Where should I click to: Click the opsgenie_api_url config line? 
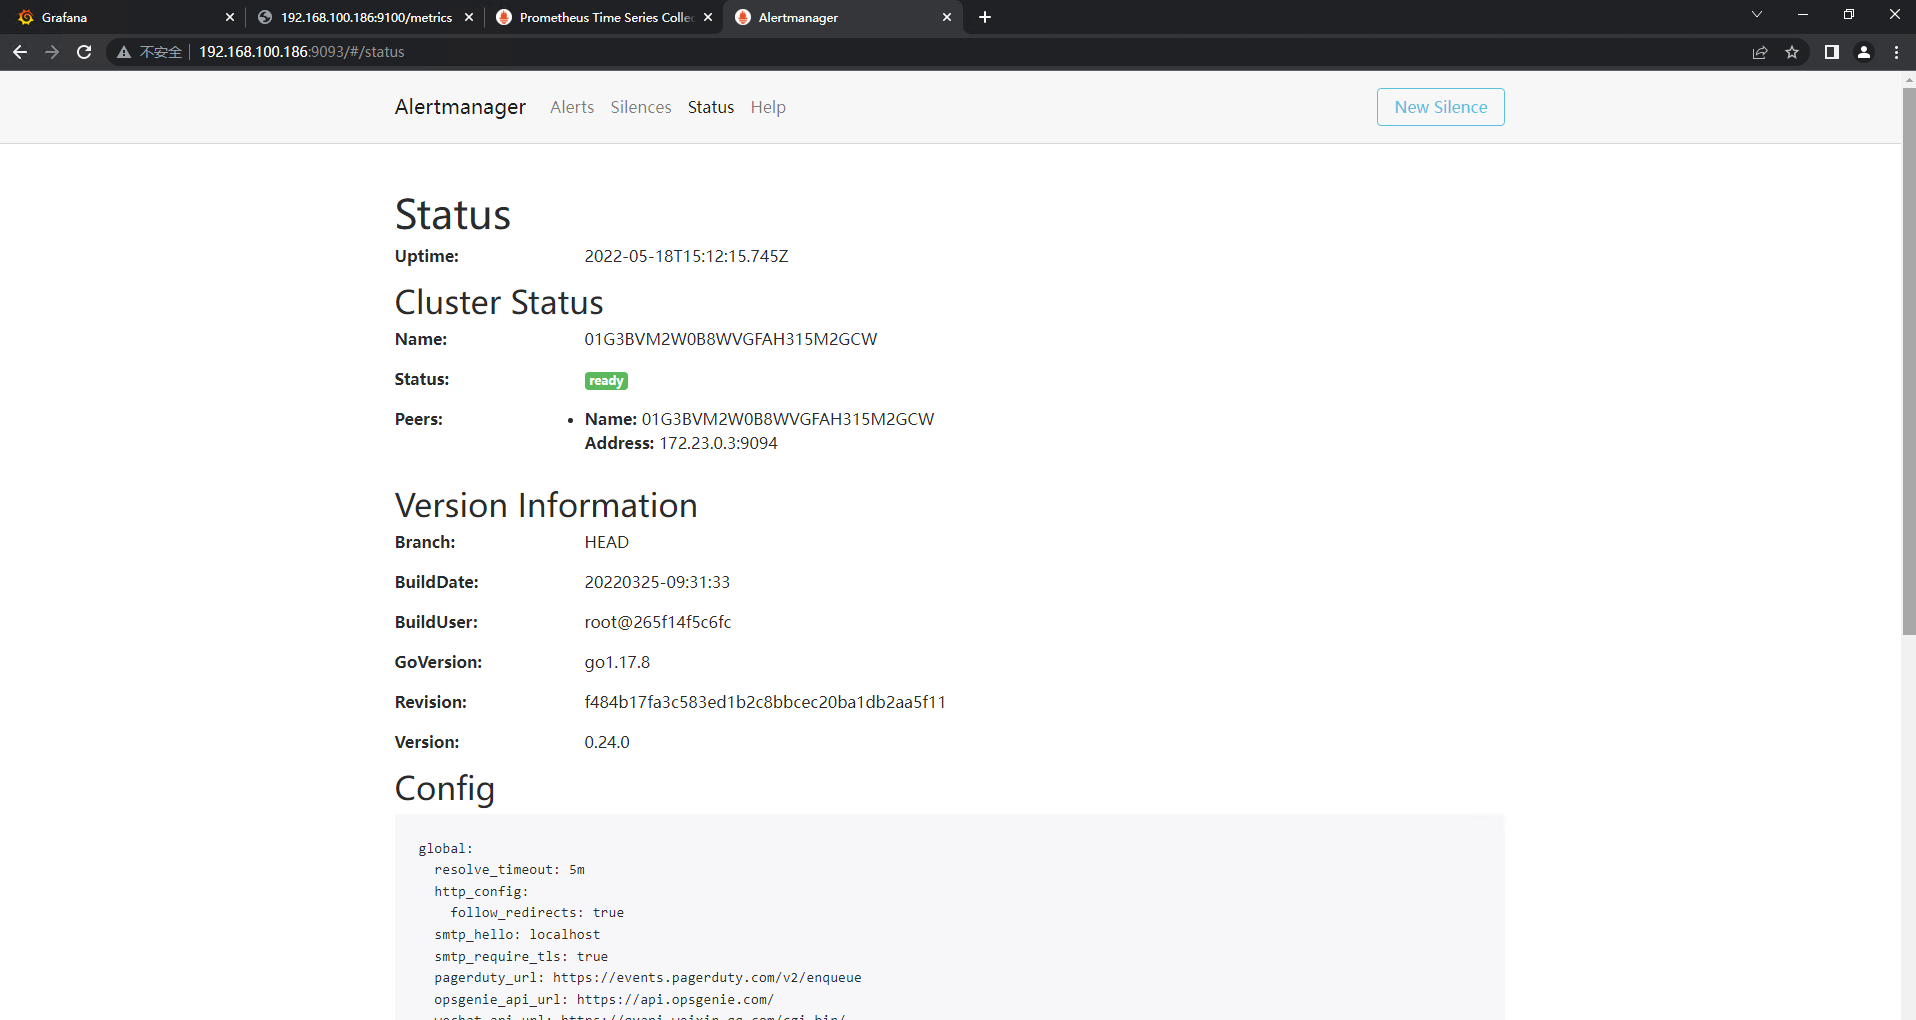click(604, 999)
